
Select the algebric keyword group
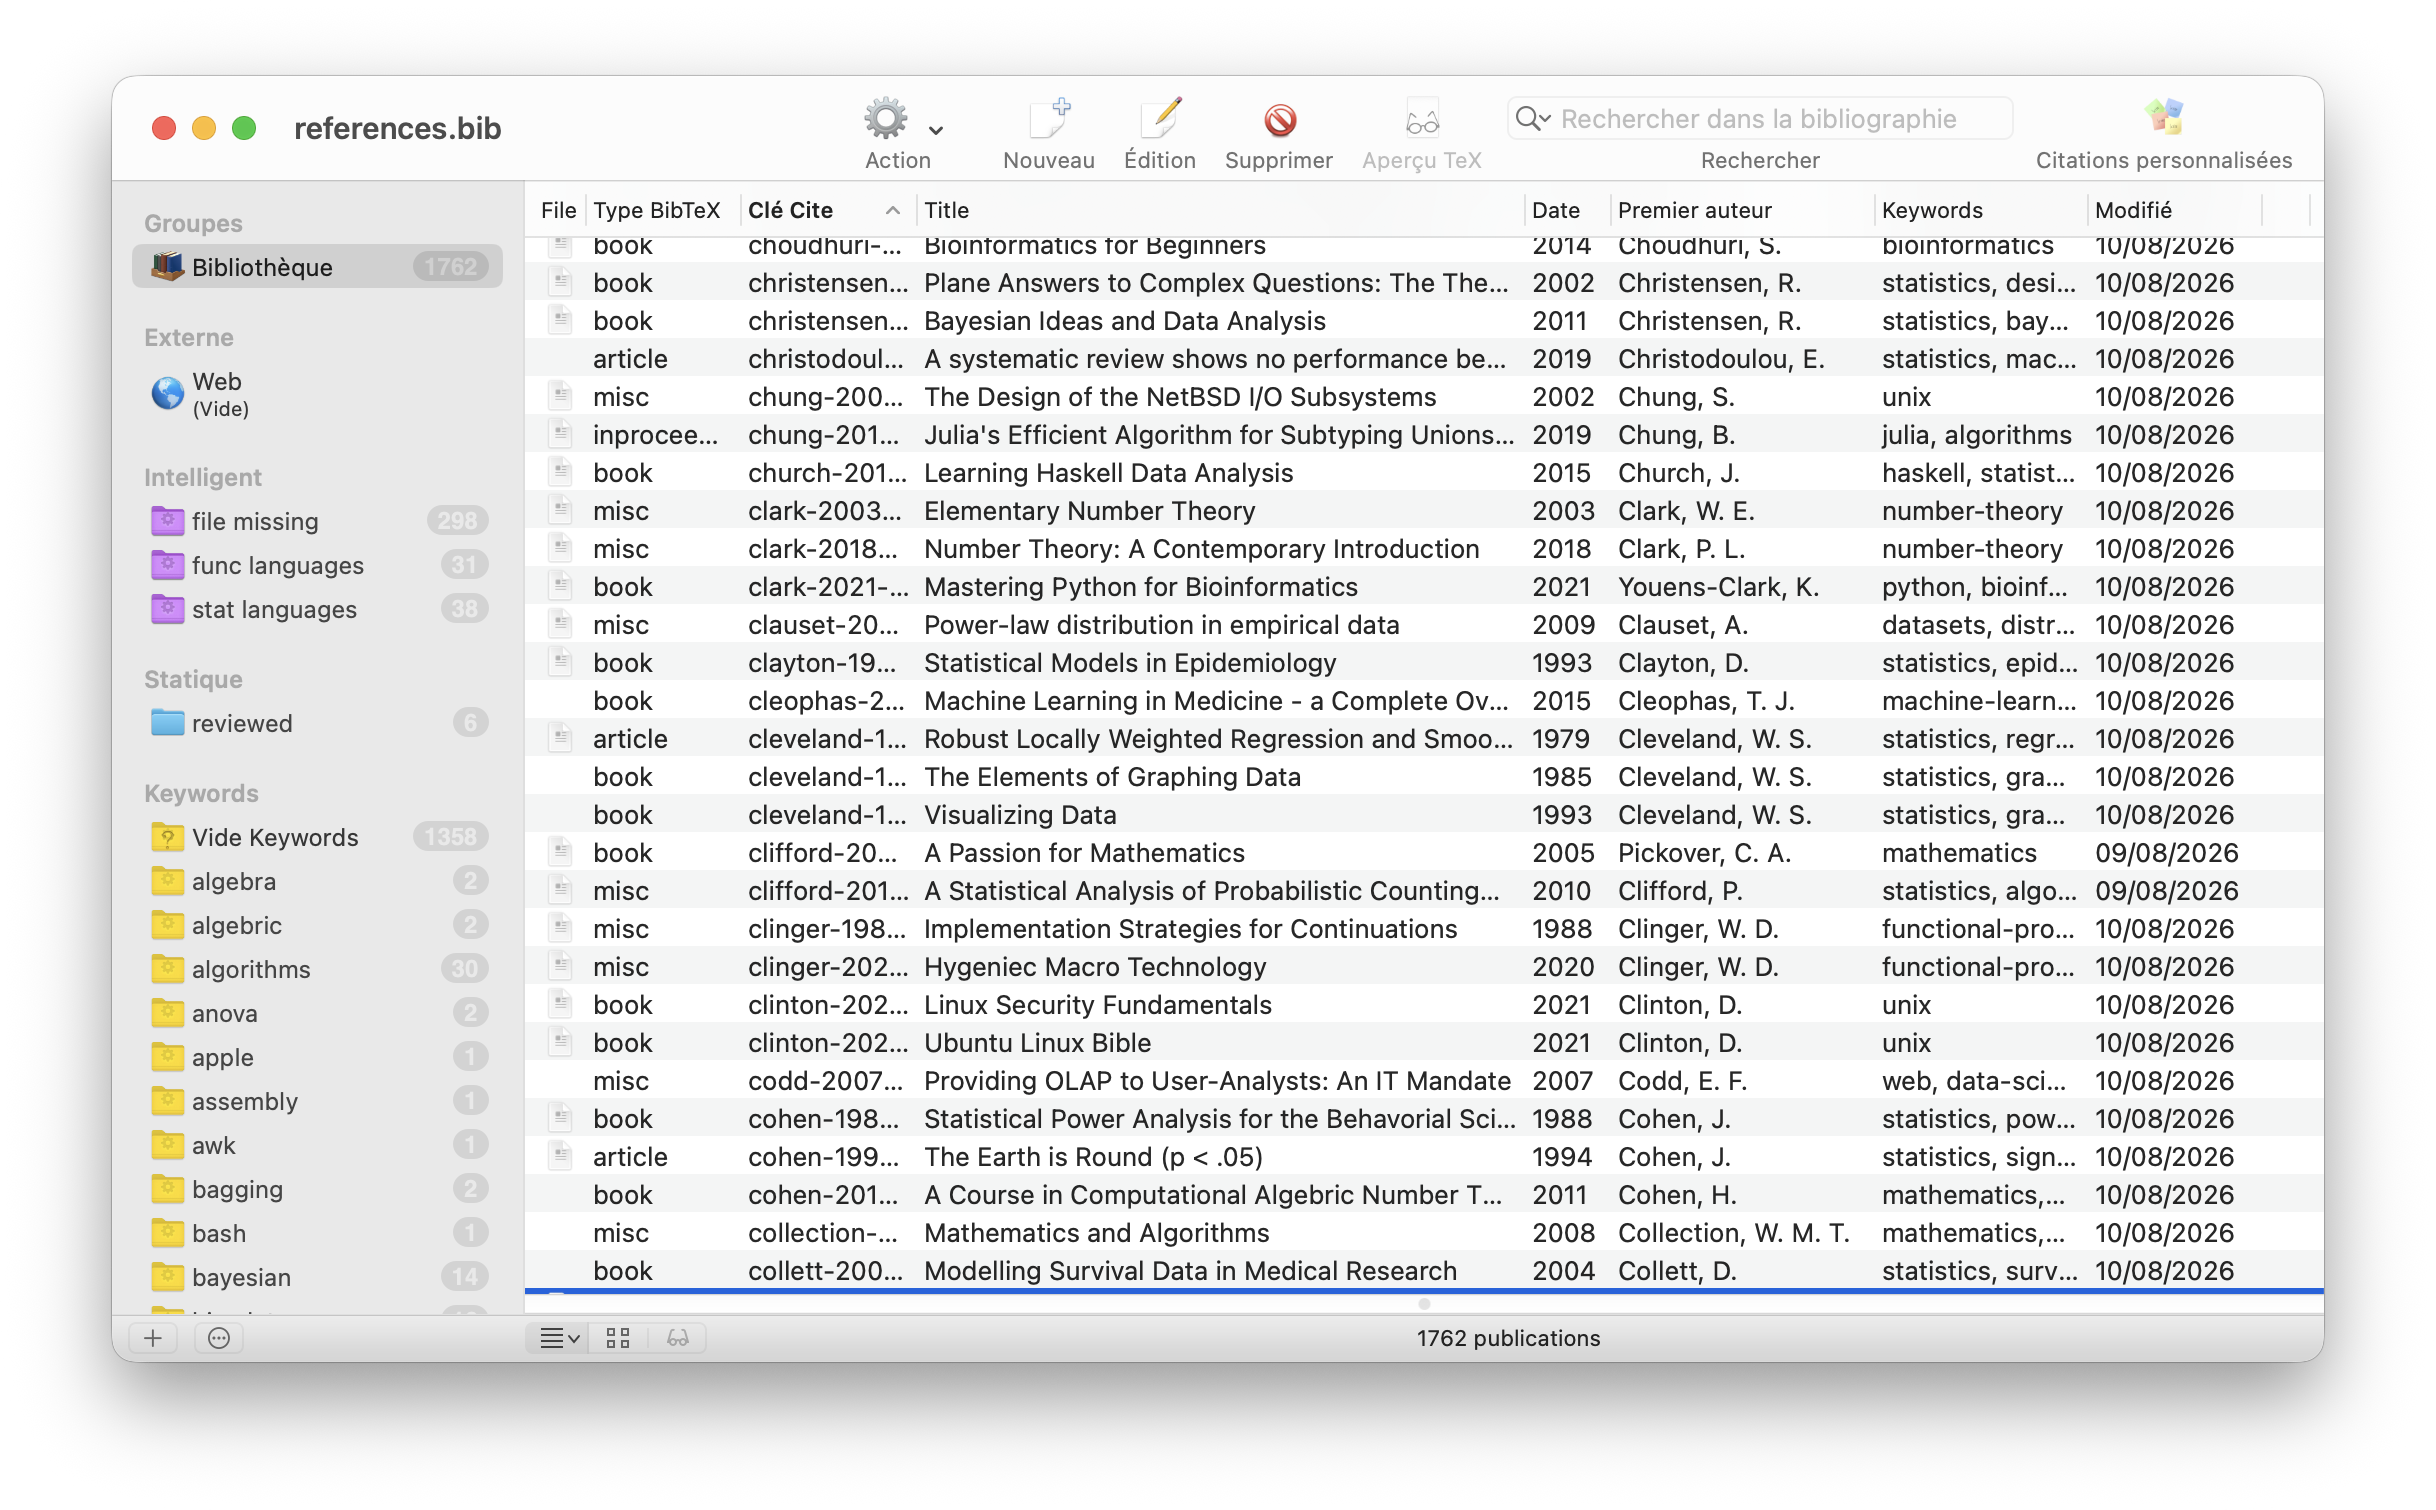[x=317, y=925]
